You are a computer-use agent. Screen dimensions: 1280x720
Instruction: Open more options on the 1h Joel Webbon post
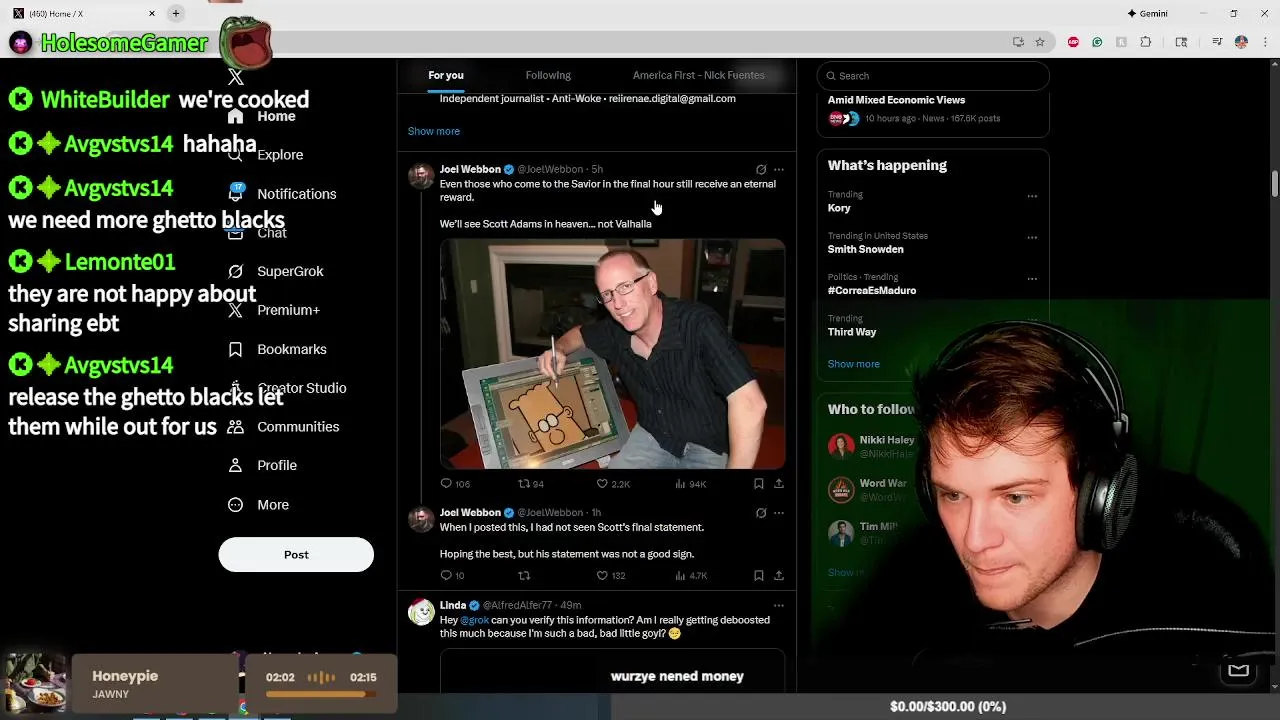(779, 513)
